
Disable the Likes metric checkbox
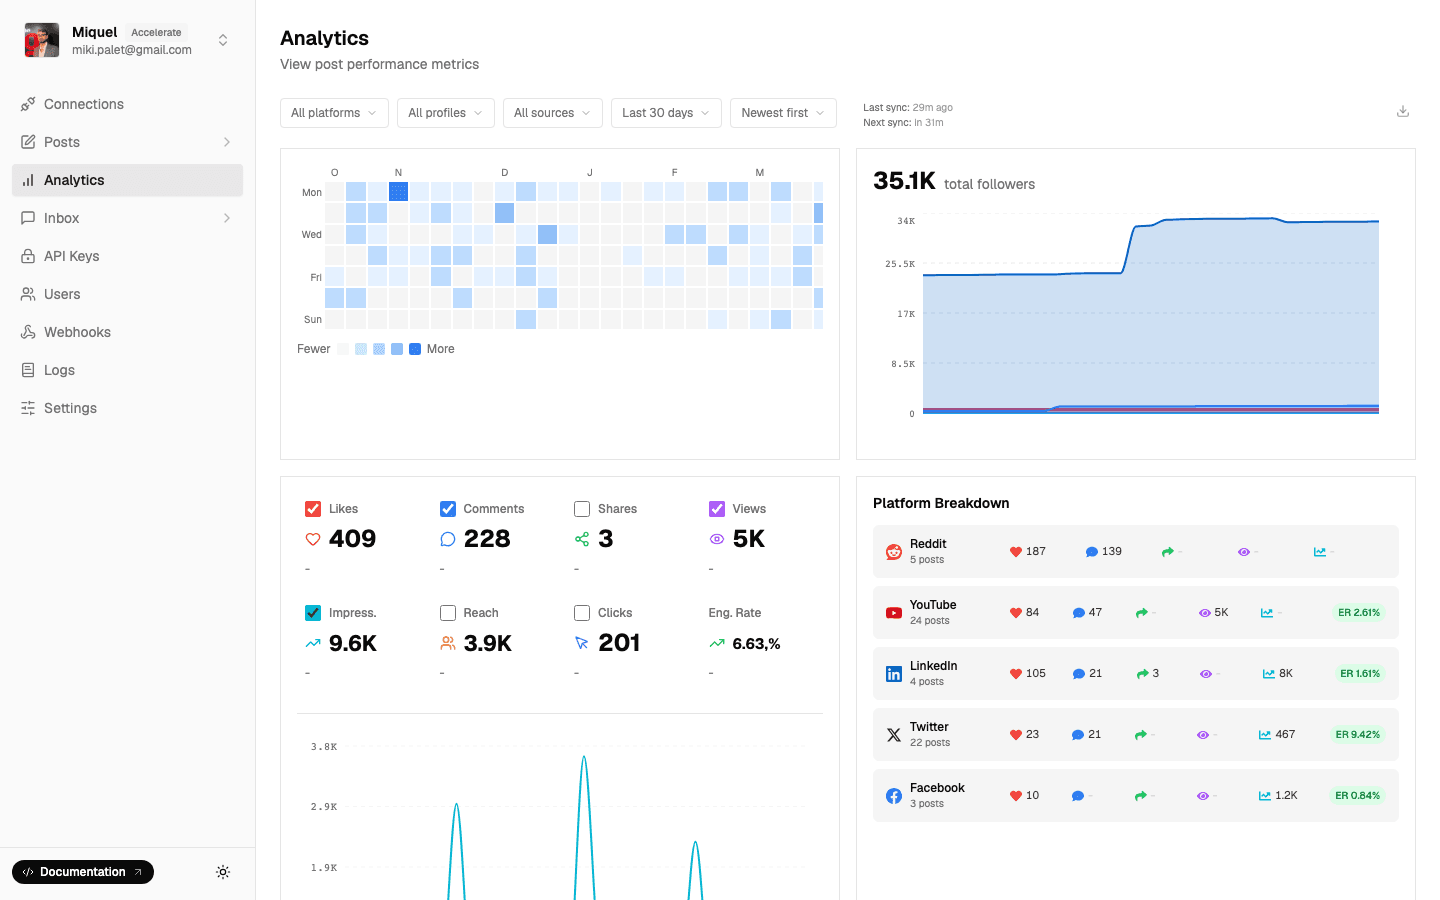click(x=313, y=508)
